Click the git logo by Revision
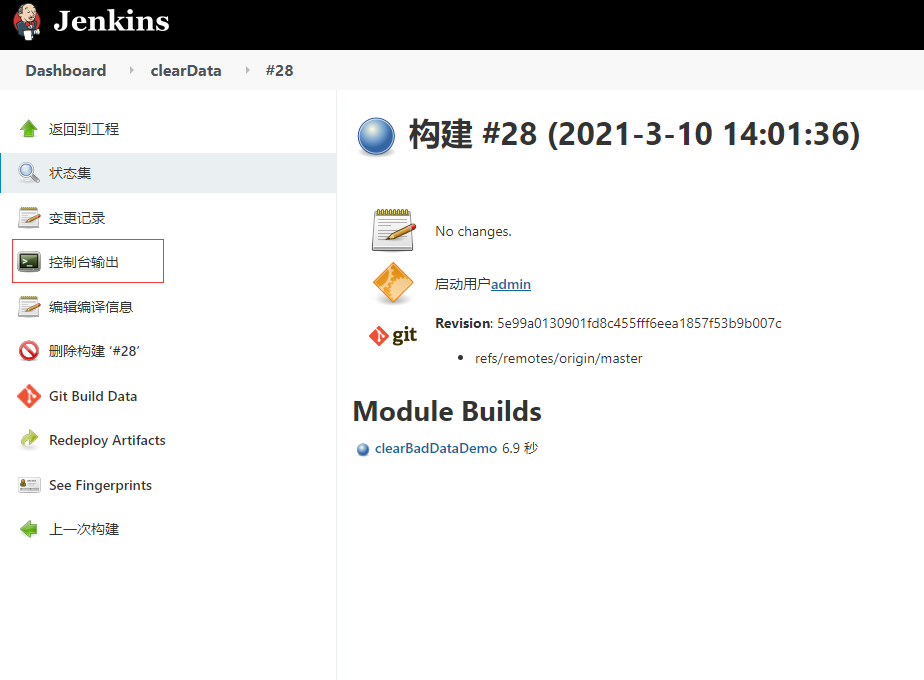This screenshot has width=924, height=680. [x=392, y=335]
